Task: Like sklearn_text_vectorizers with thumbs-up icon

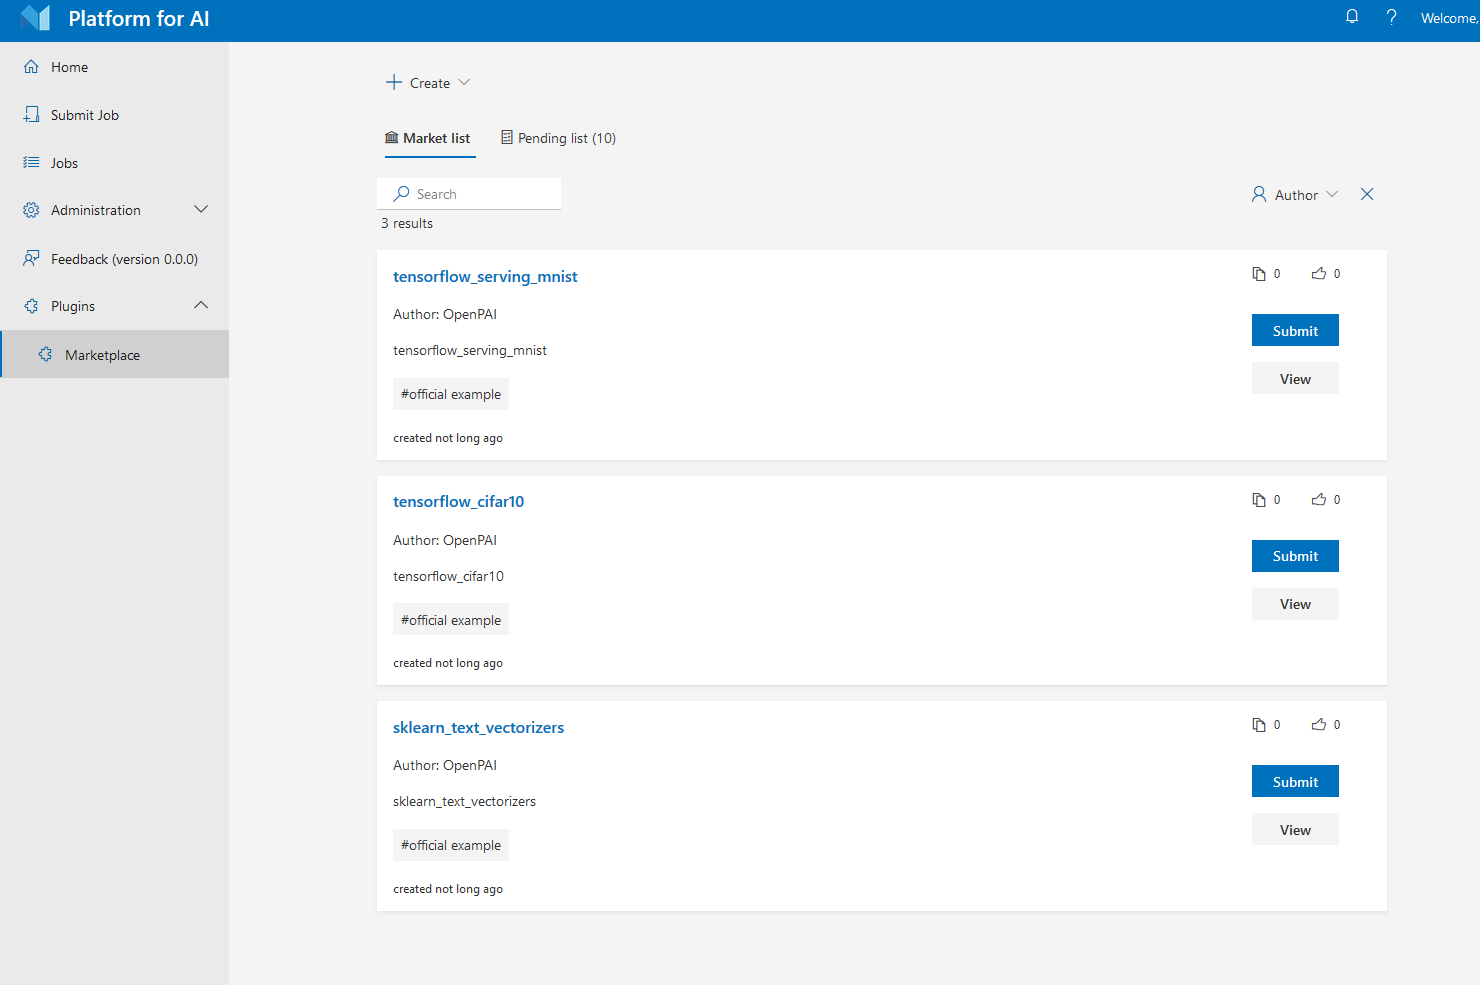Action: click(x=1319, y=724)
